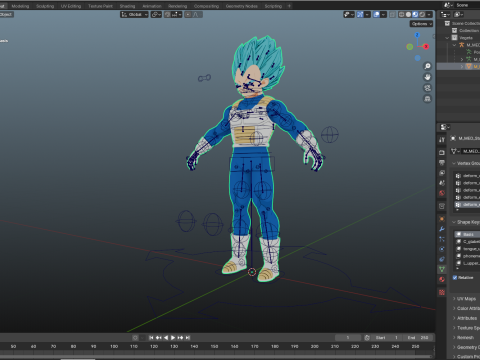Click the Z axis on navigation gizmo
The height and width of the screenshot is (360, 480).
click(417, 35)
